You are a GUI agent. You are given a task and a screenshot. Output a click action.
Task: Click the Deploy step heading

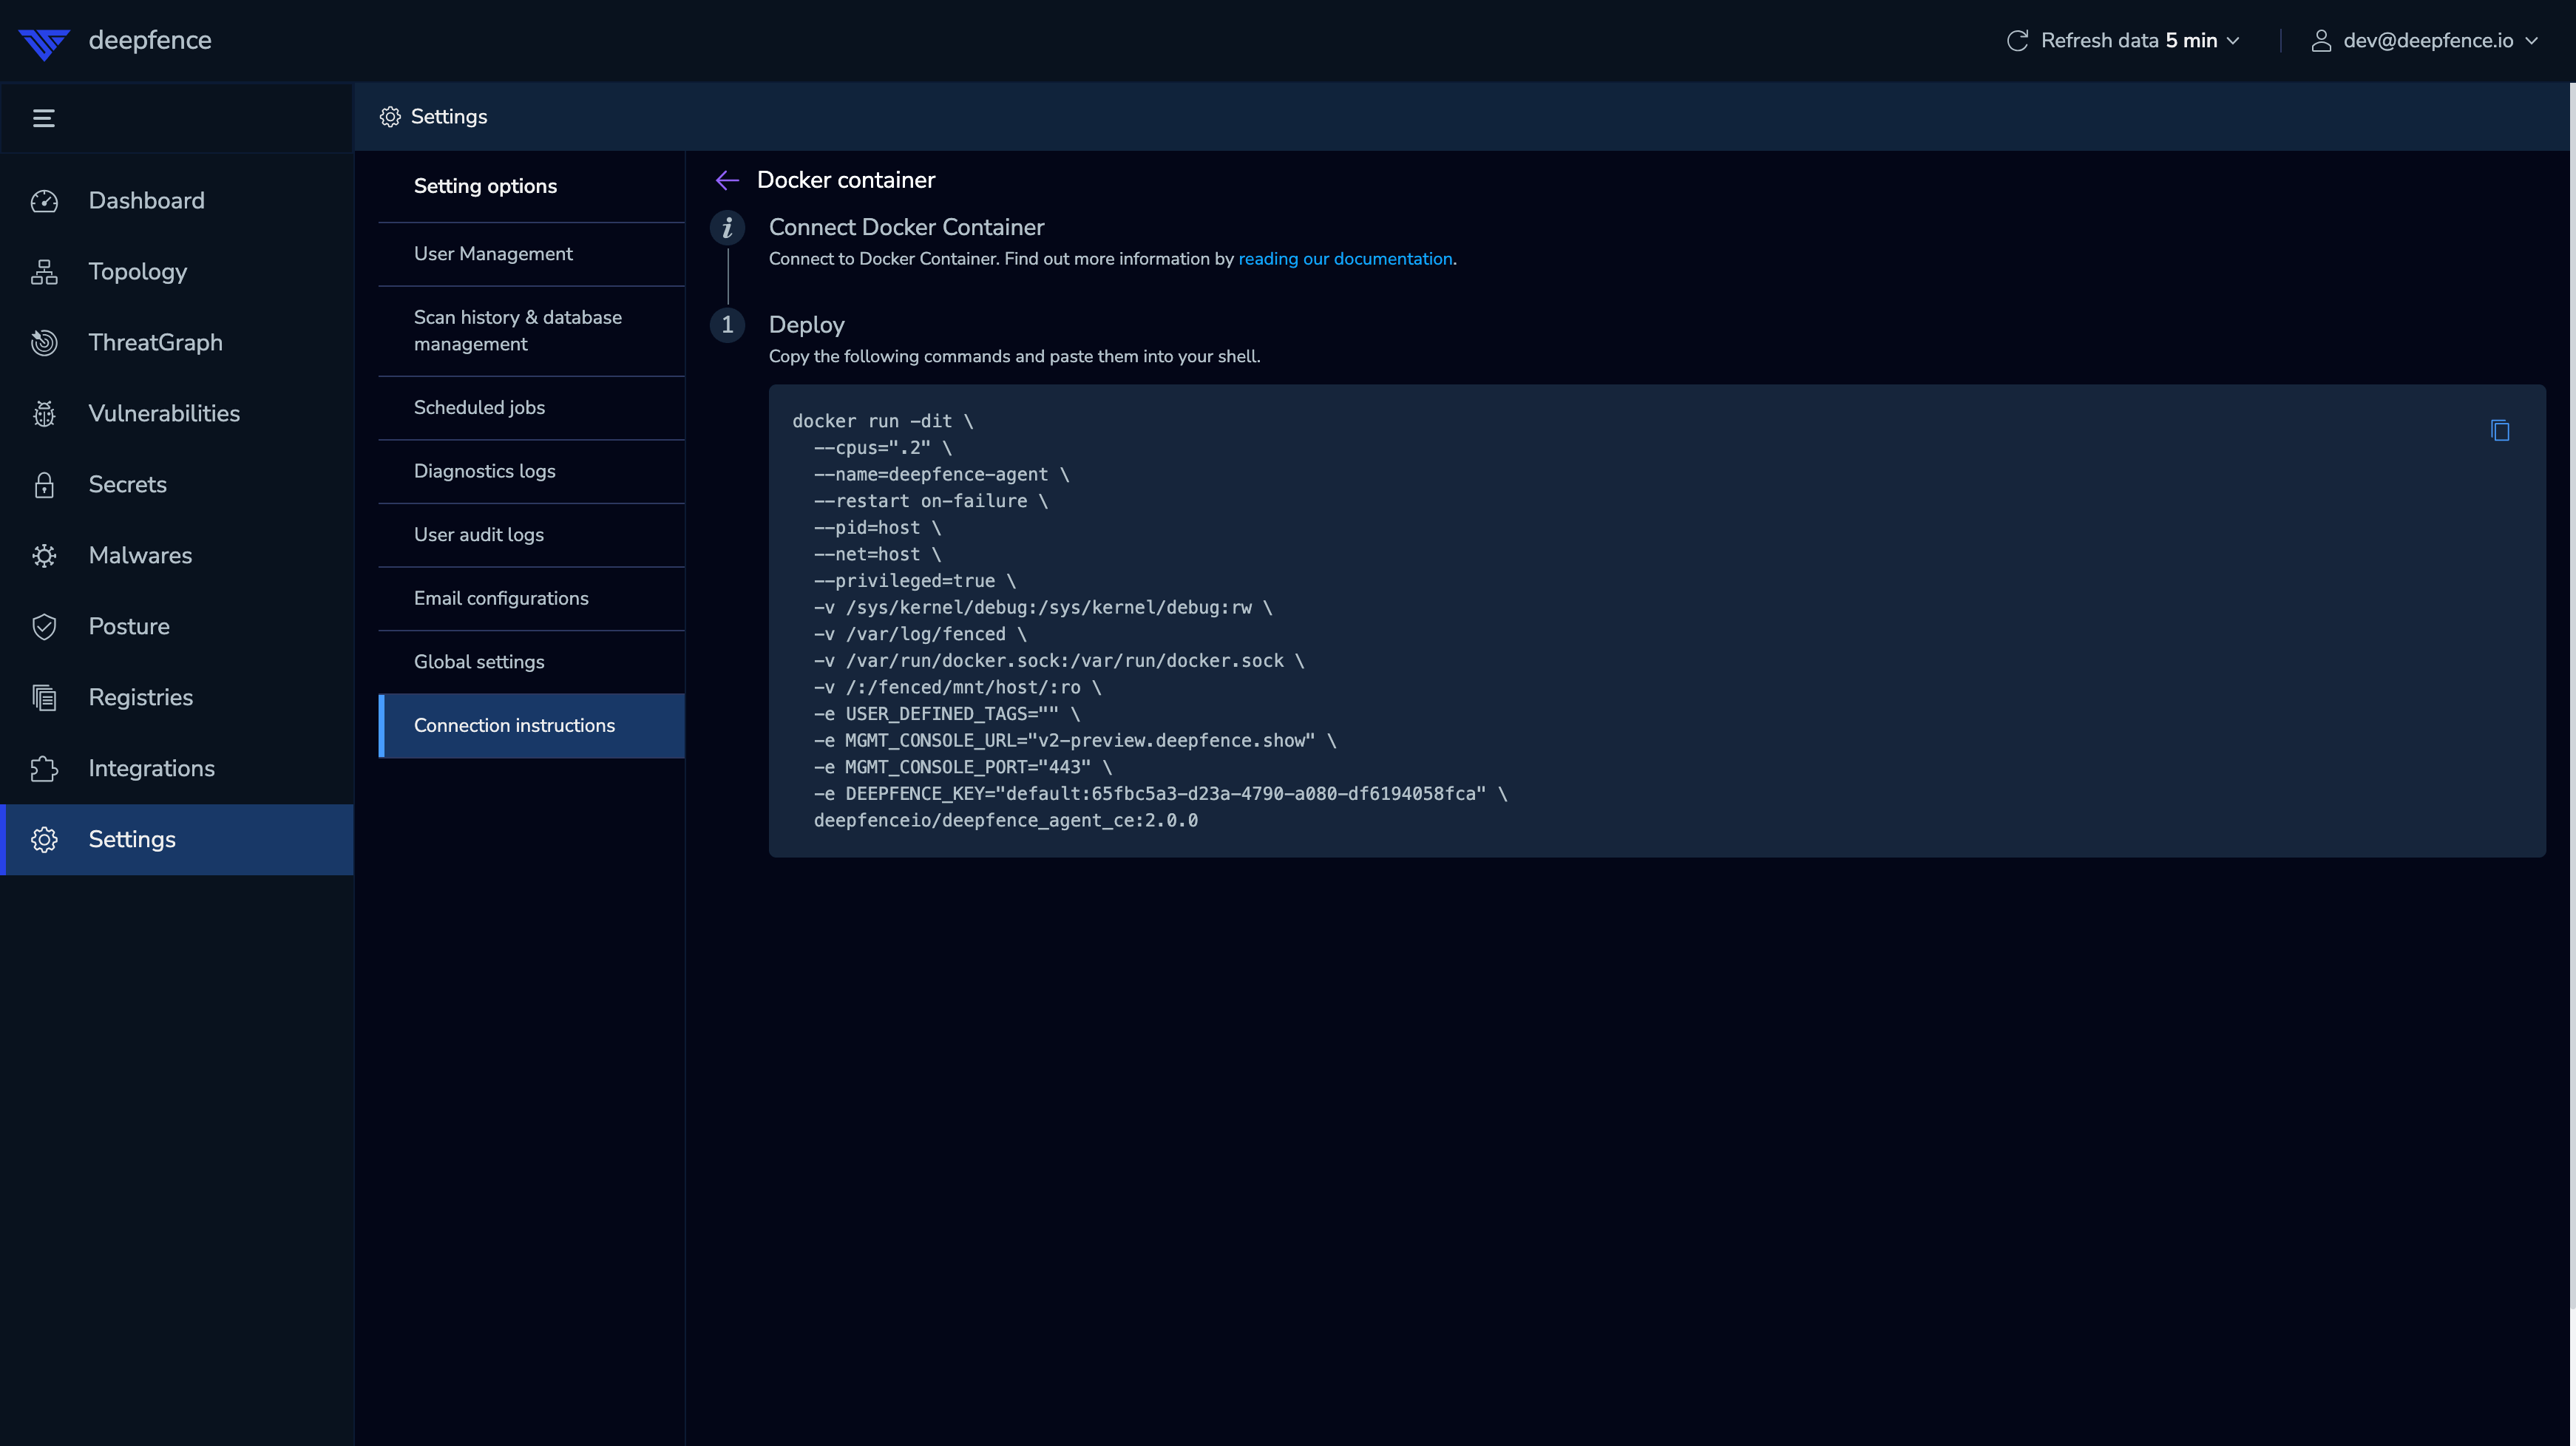[806, 325]
